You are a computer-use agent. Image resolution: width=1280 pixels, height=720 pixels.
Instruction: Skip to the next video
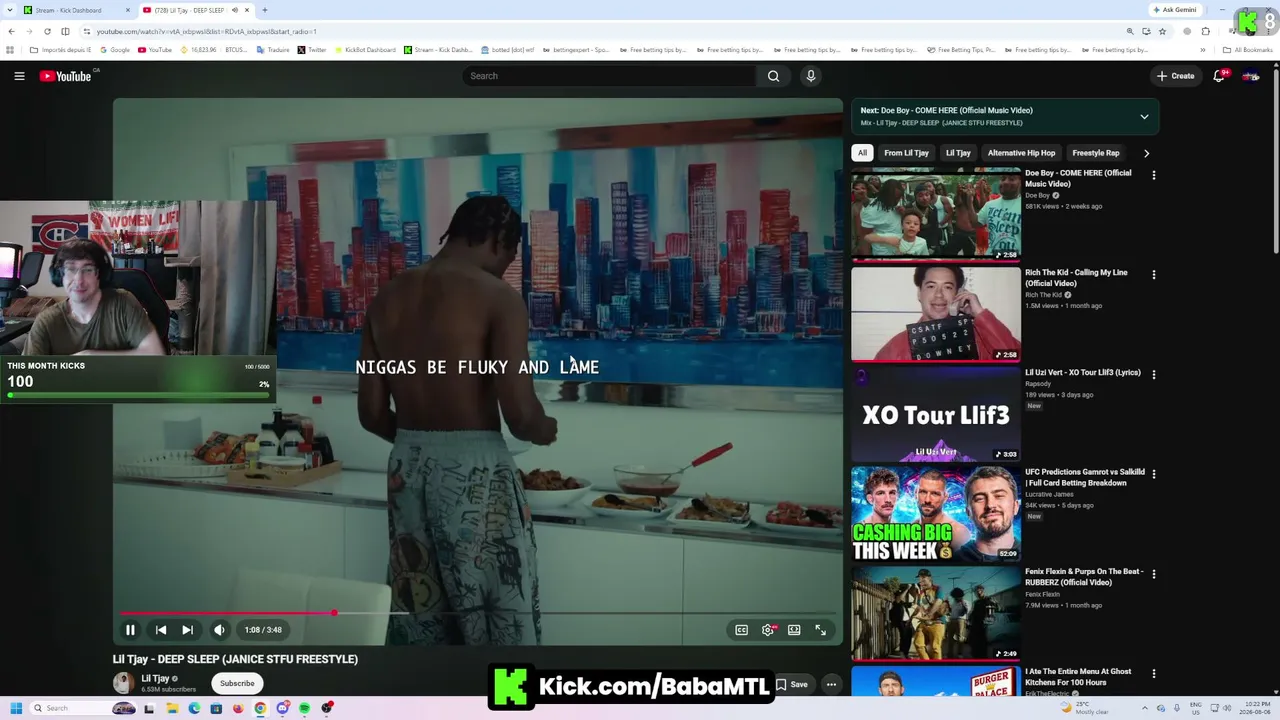pos(187,630)
